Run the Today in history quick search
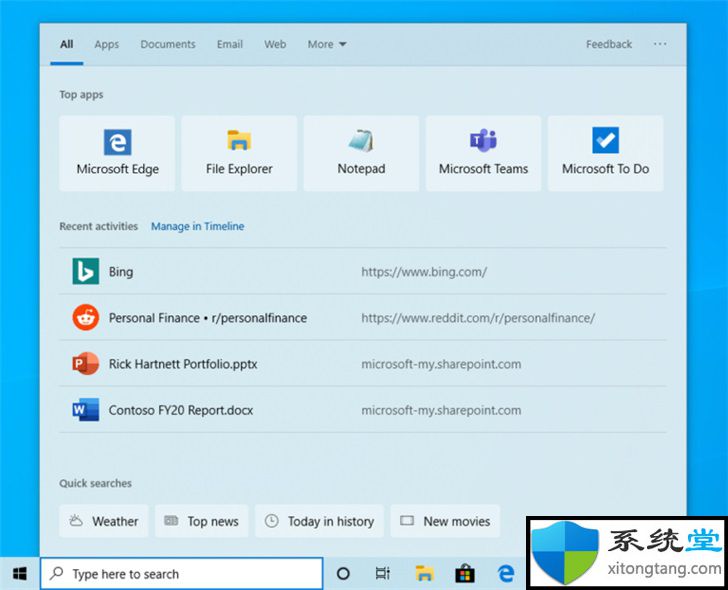The height and width of the screenshot is (590, 728). pos(319,521)
